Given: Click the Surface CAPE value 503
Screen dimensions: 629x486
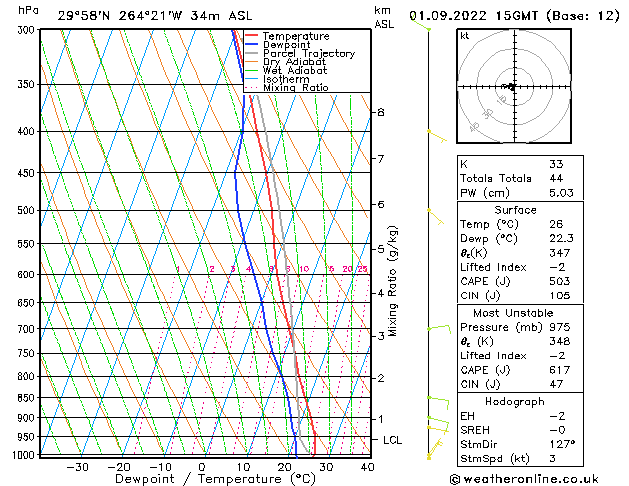Looking at the screenshot, I should 560,281.
